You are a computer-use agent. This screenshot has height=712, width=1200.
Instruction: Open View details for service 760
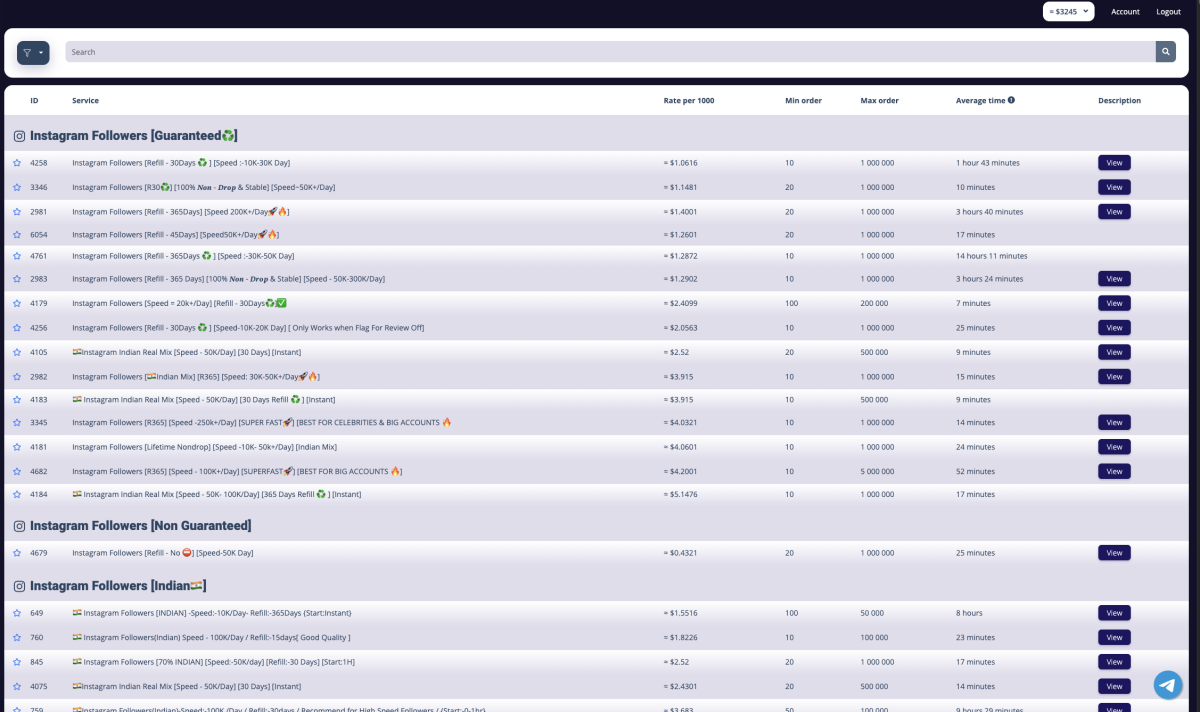click(1114, 637)
